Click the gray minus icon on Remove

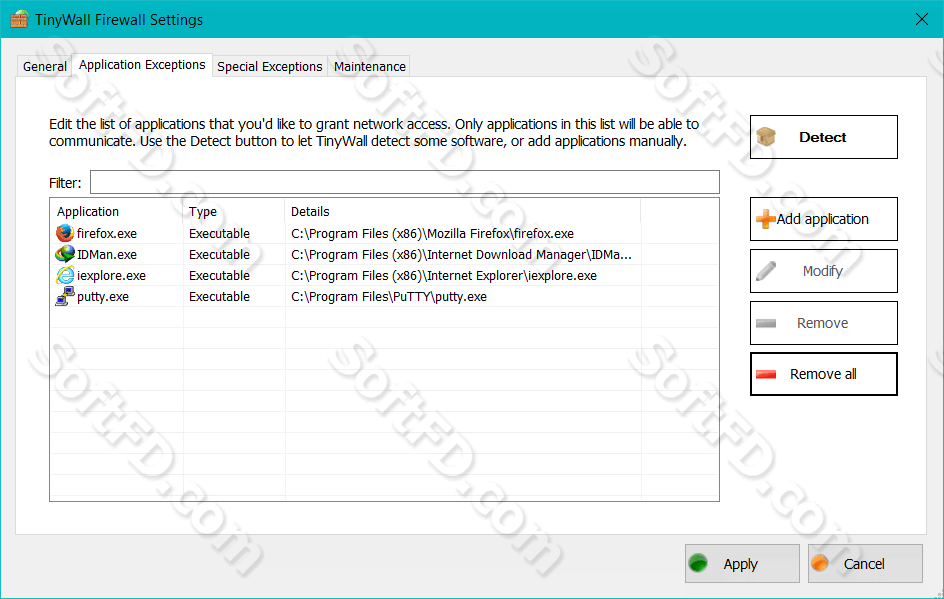click(766, 323)
